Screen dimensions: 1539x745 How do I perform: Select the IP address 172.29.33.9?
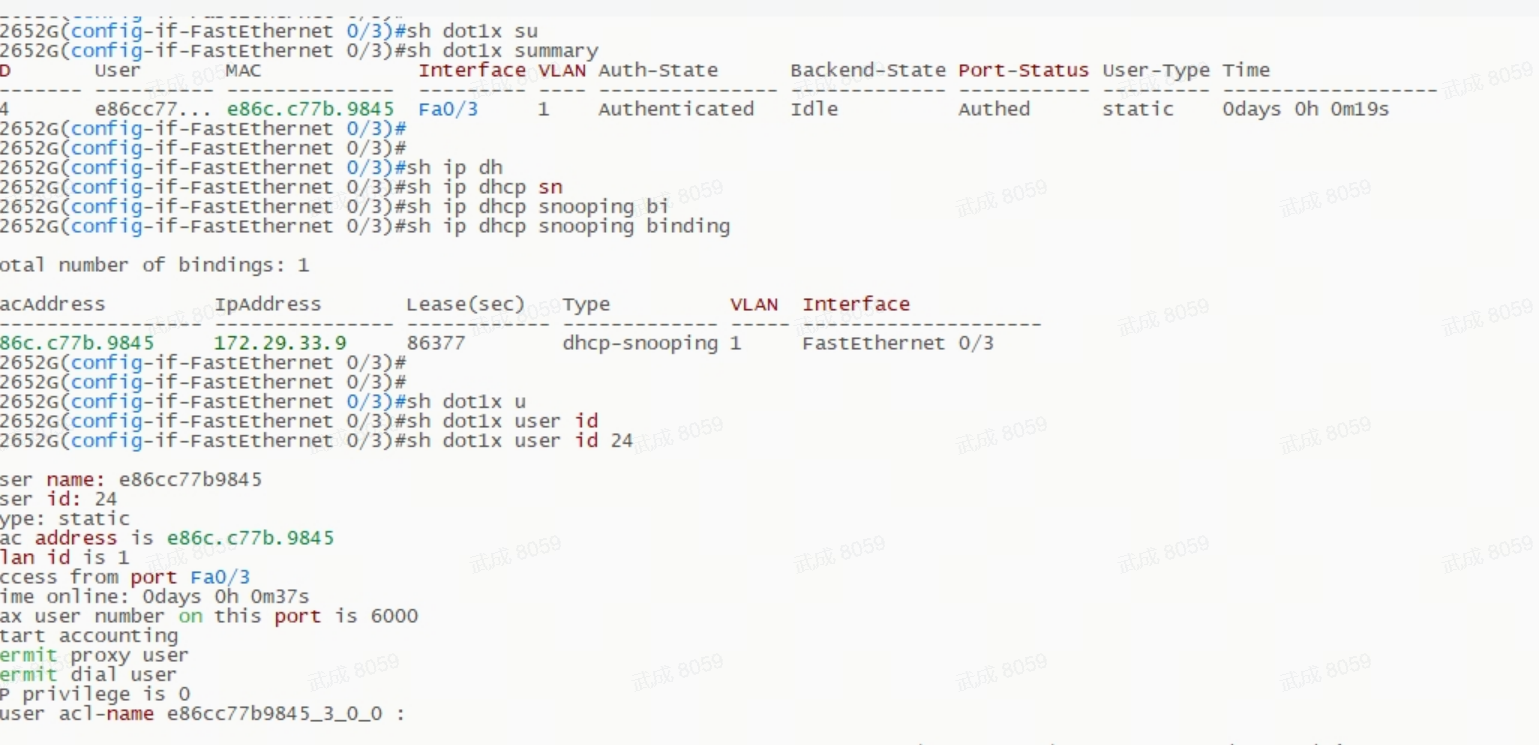pos(280,343)
